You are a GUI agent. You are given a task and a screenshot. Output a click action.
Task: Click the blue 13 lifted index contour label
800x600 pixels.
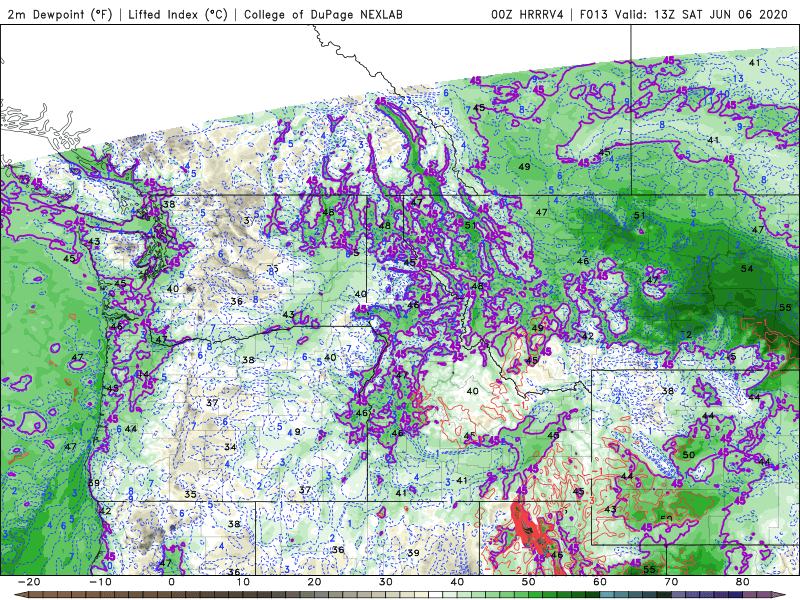click(x=738, y=79)
